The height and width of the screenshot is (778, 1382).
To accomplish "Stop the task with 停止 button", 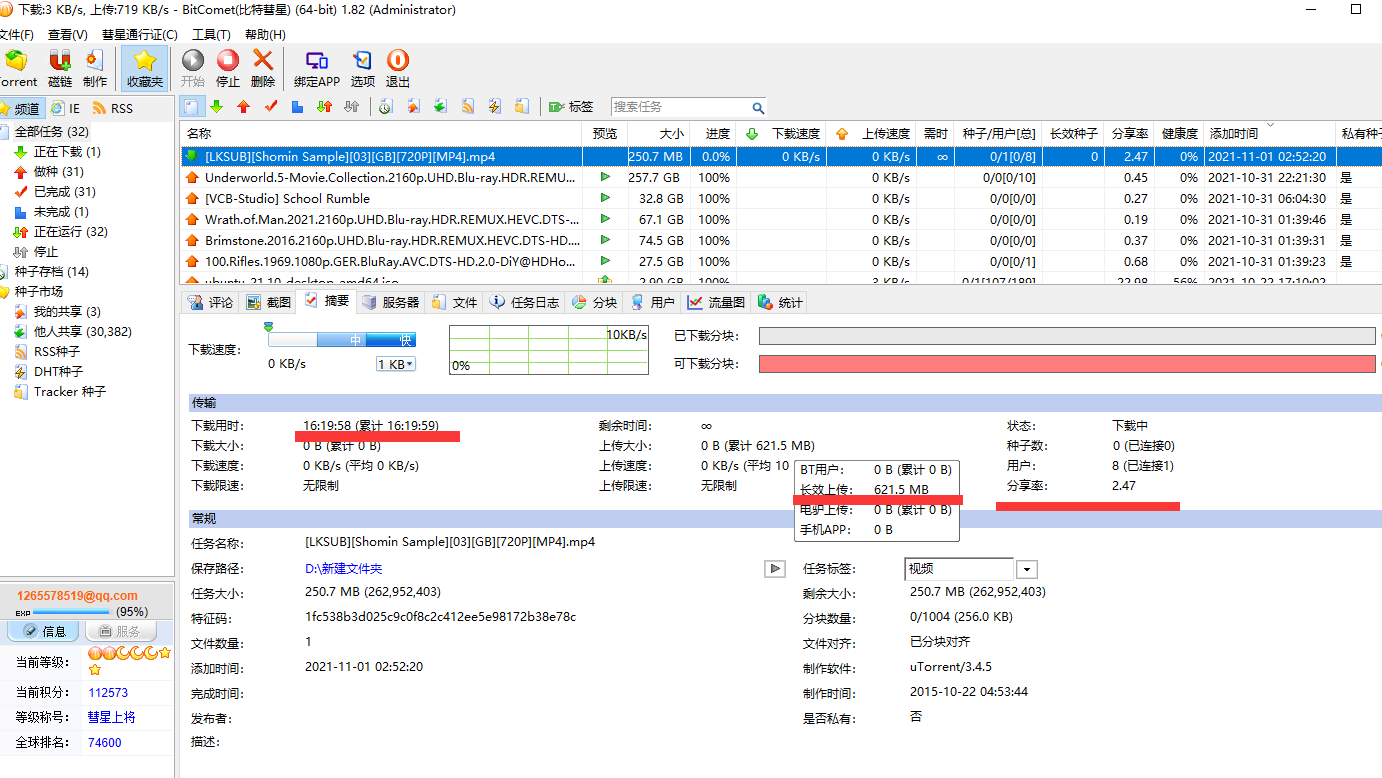I will click(228, 68).
